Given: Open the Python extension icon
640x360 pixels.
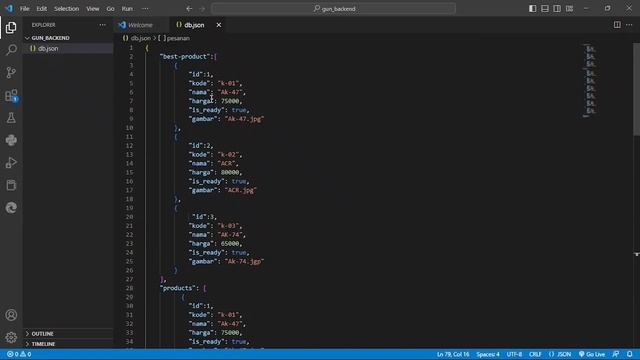Looking at the screenshot, I should [11, 140].
